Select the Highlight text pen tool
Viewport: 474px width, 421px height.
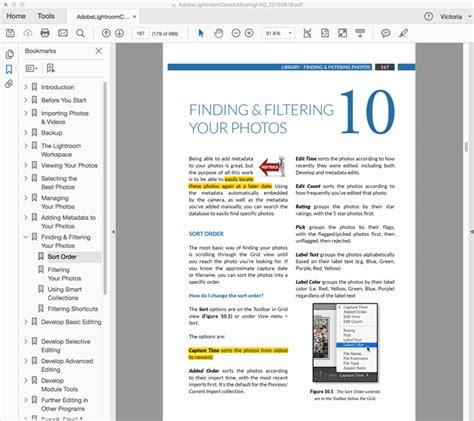(403, 33)
